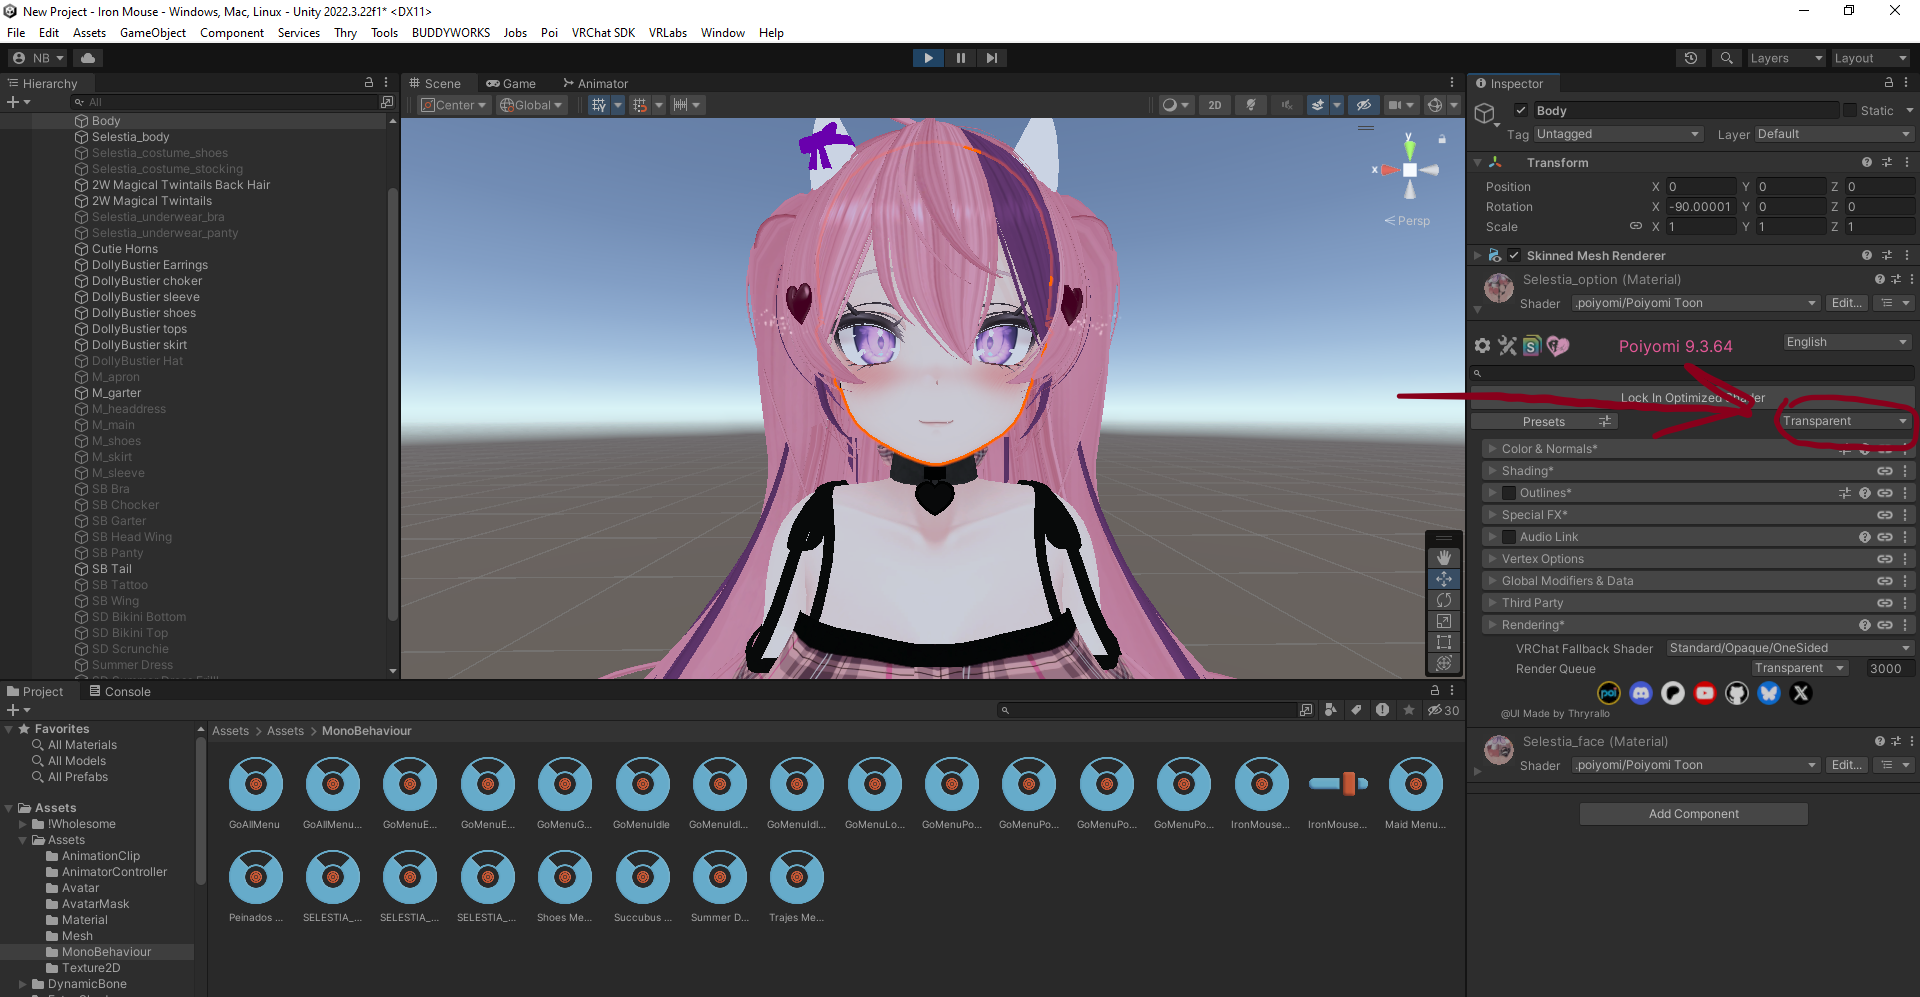1920x997 pixels.
Task: Select the Rect tool in the scene overlay
Action: pos(1443,642)
